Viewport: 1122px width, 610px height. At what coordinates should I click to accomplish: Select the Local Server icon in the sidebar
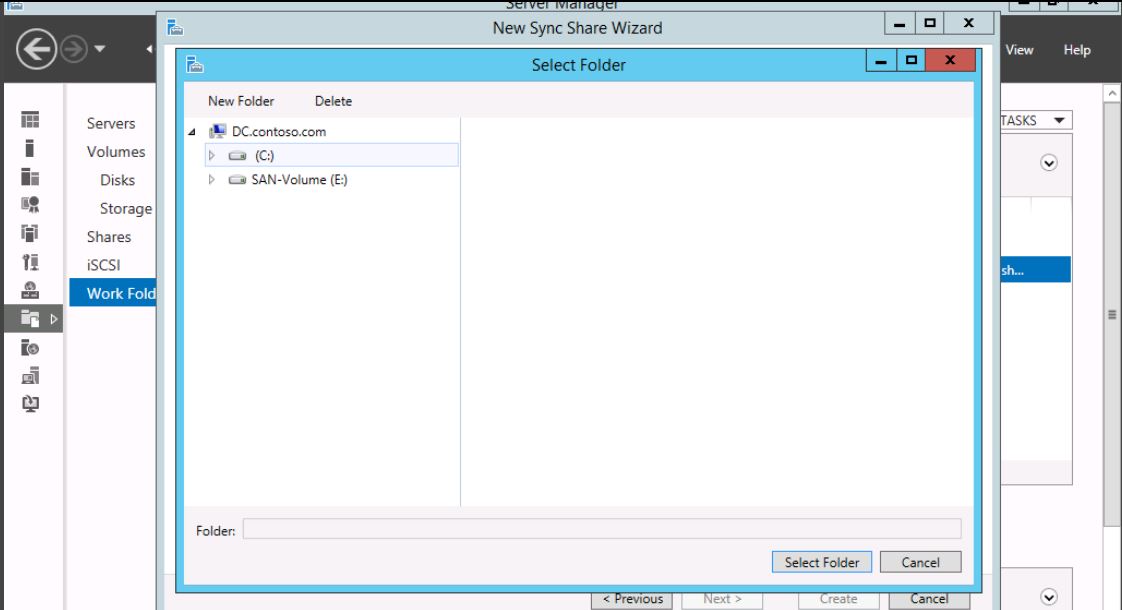coord(30,148)
